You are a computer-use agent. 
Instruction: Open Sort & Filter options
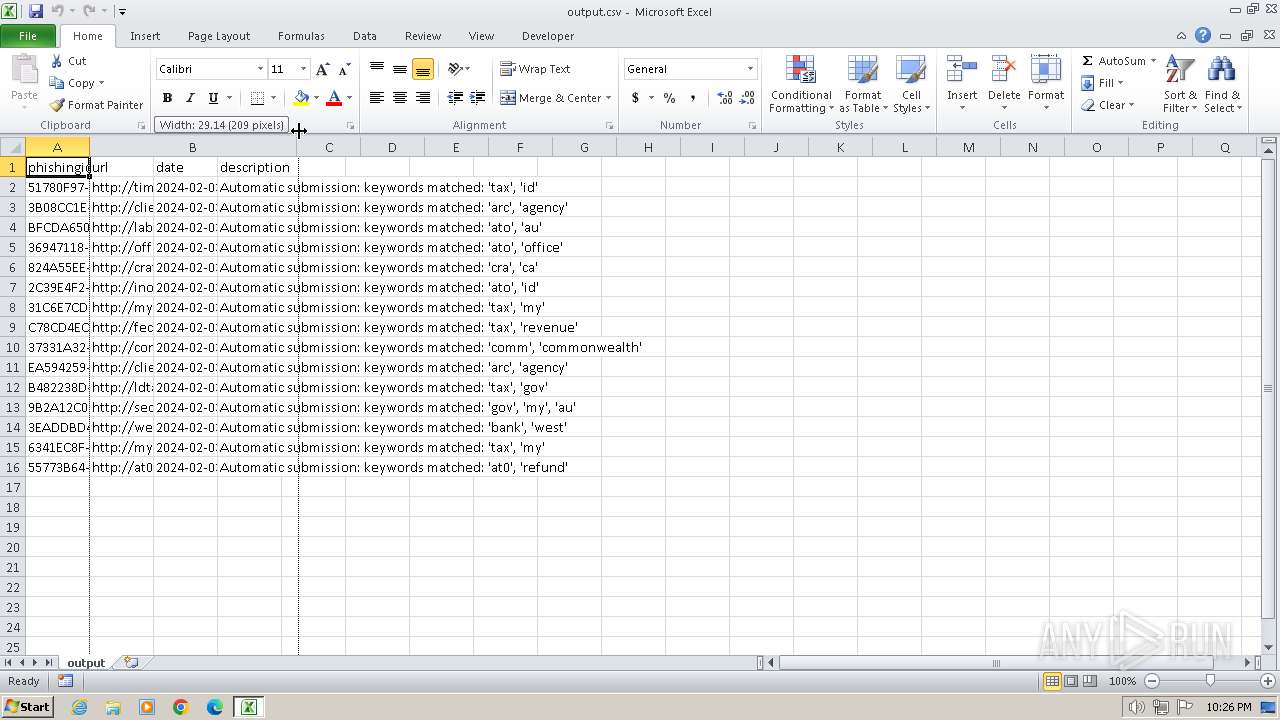click(1180, 84)
